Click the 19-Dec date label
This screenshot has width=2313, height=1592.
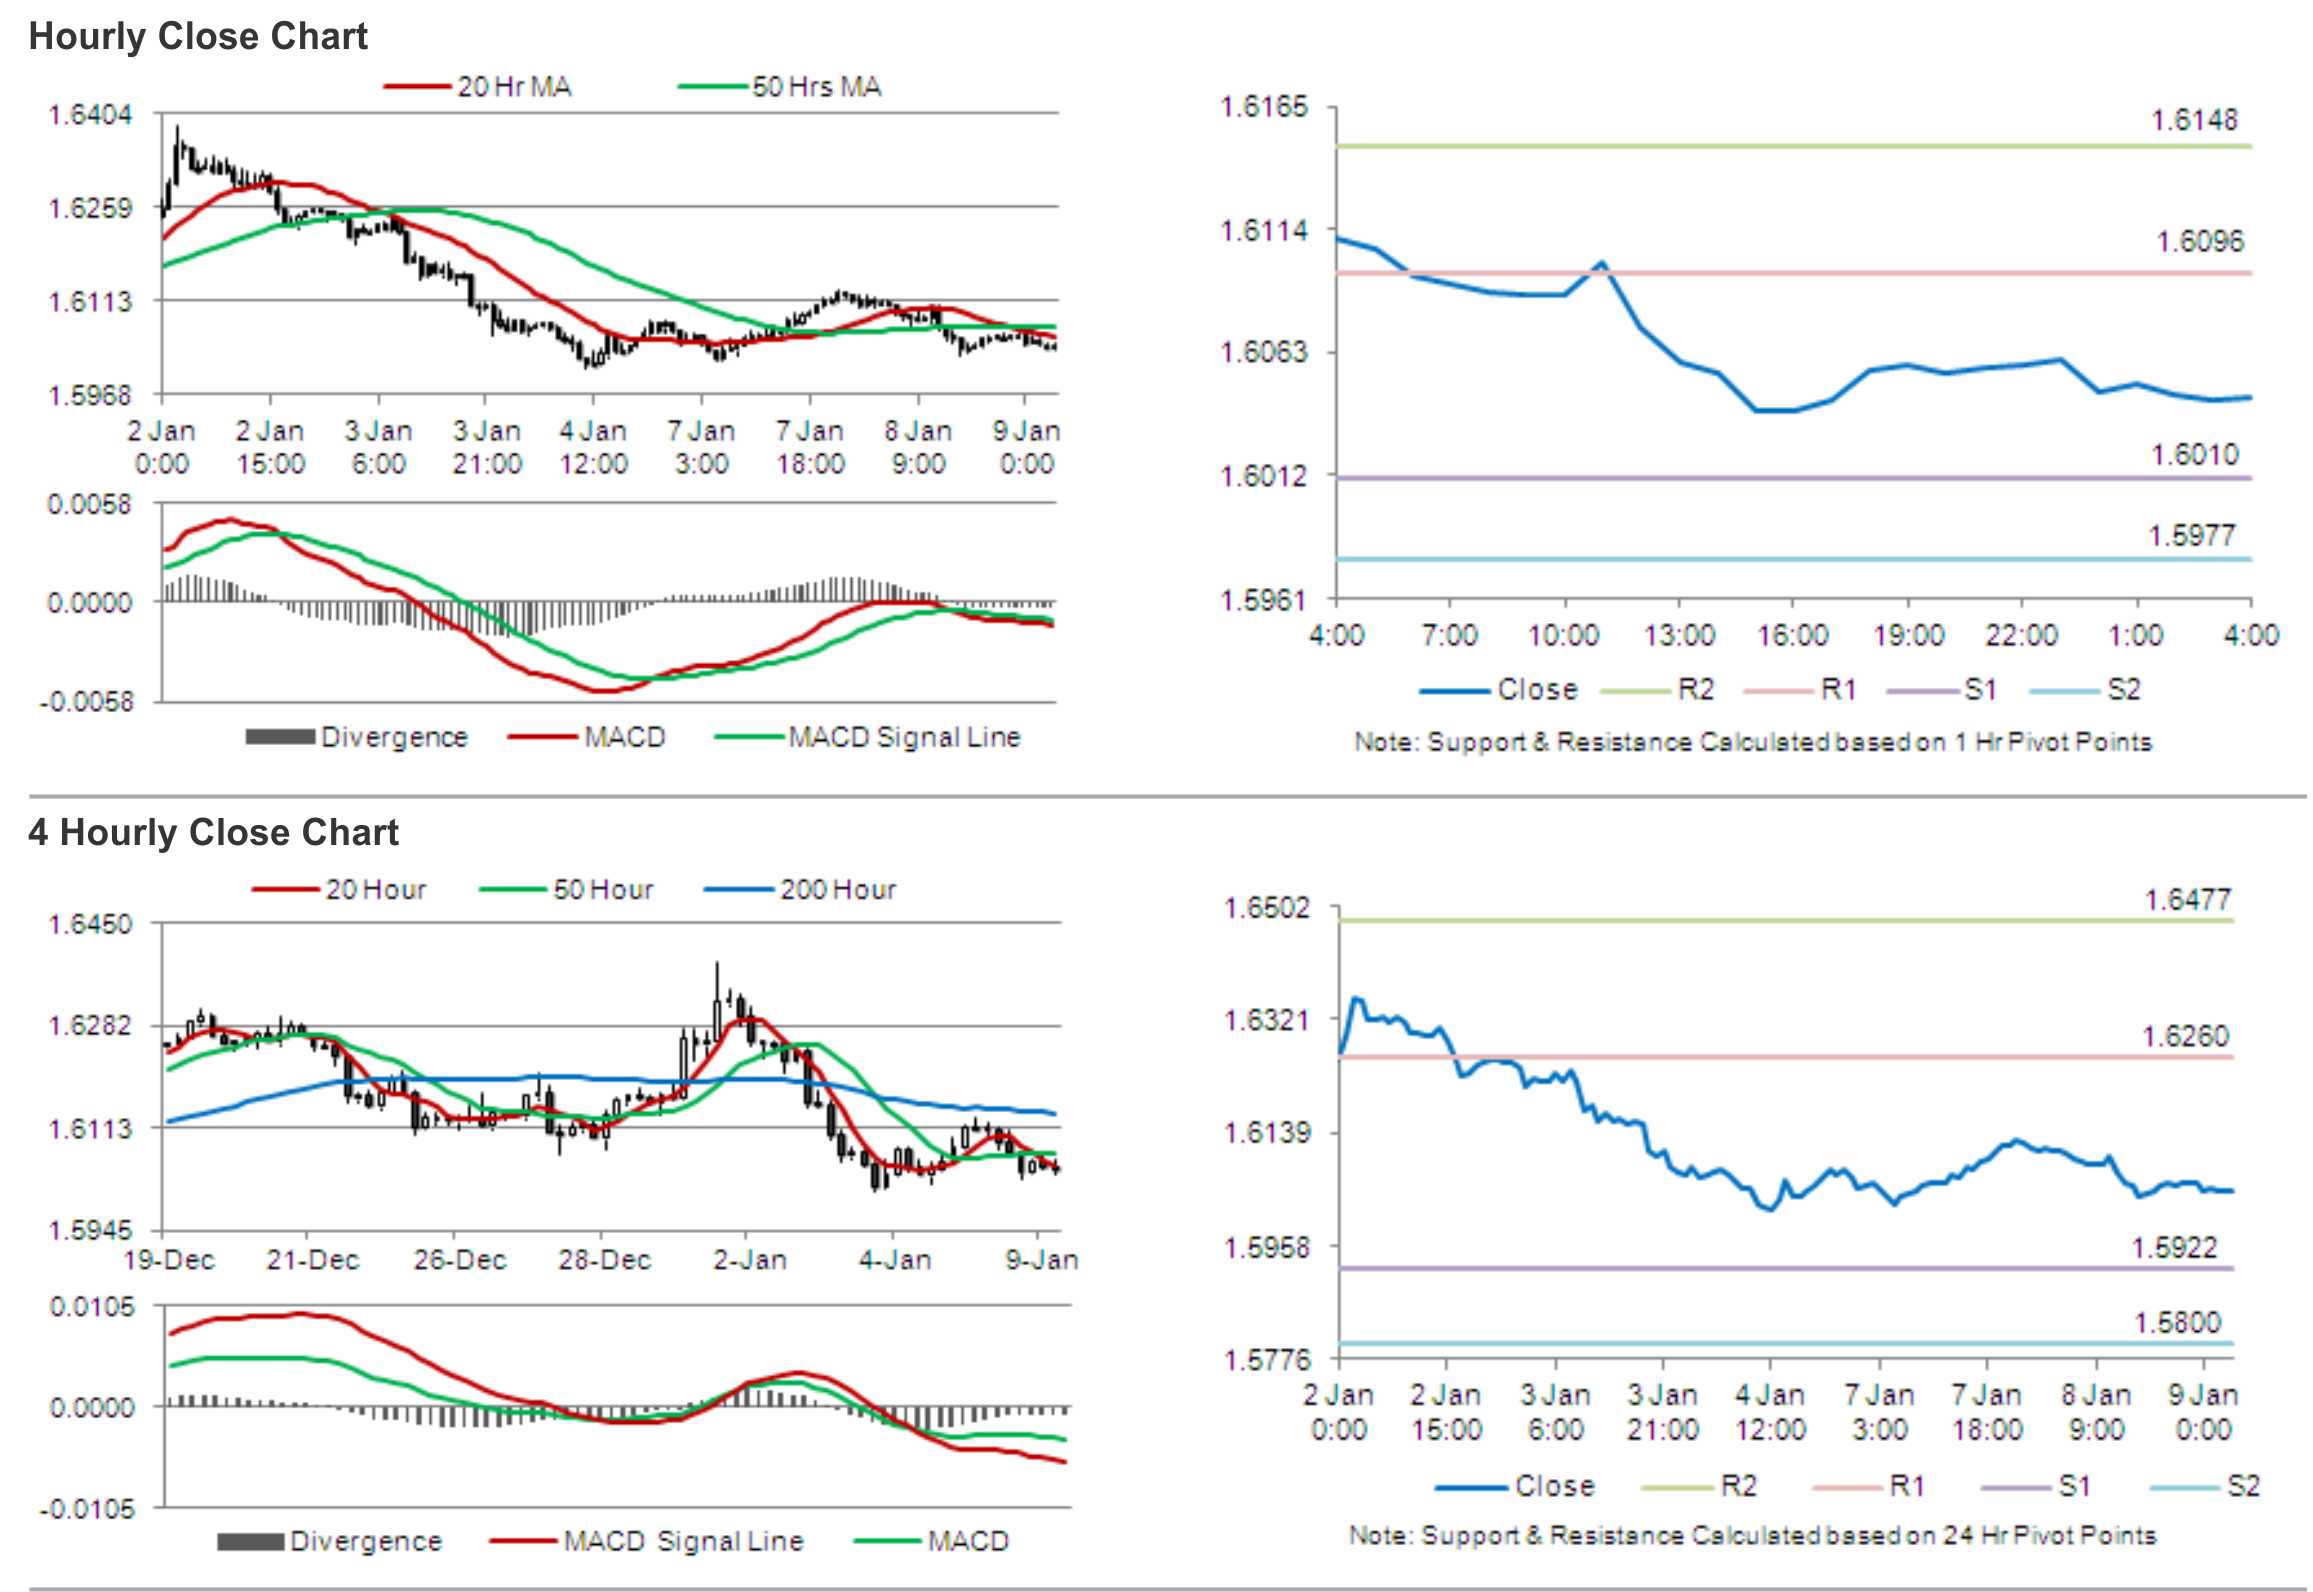[169, 1260]
